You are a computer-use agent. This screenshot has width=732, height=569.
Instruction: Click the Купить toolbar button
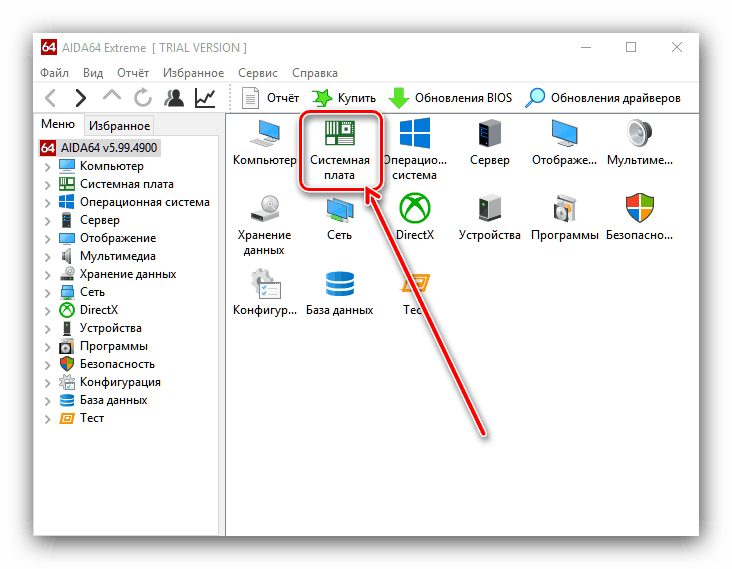[x=344, y=98]
